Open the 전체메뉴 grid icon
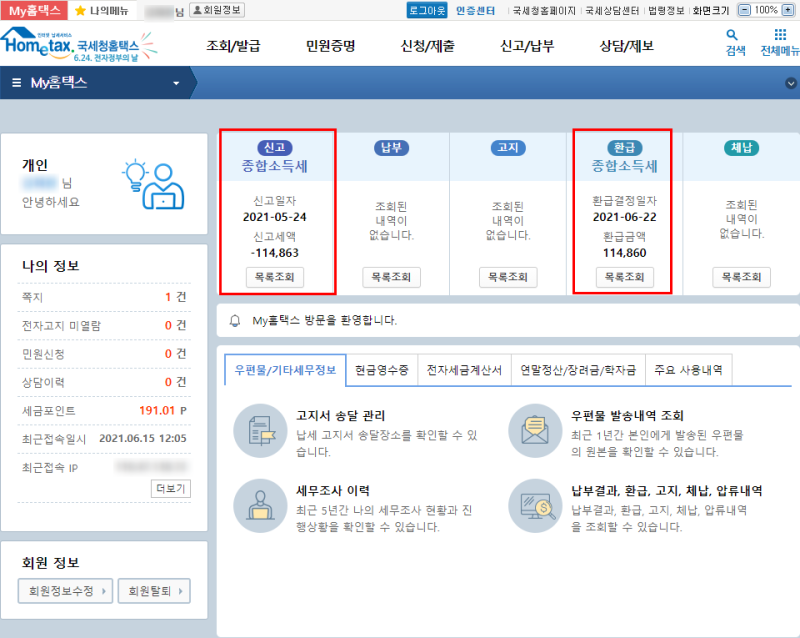The image size is (800, 638). coord(780,35)
